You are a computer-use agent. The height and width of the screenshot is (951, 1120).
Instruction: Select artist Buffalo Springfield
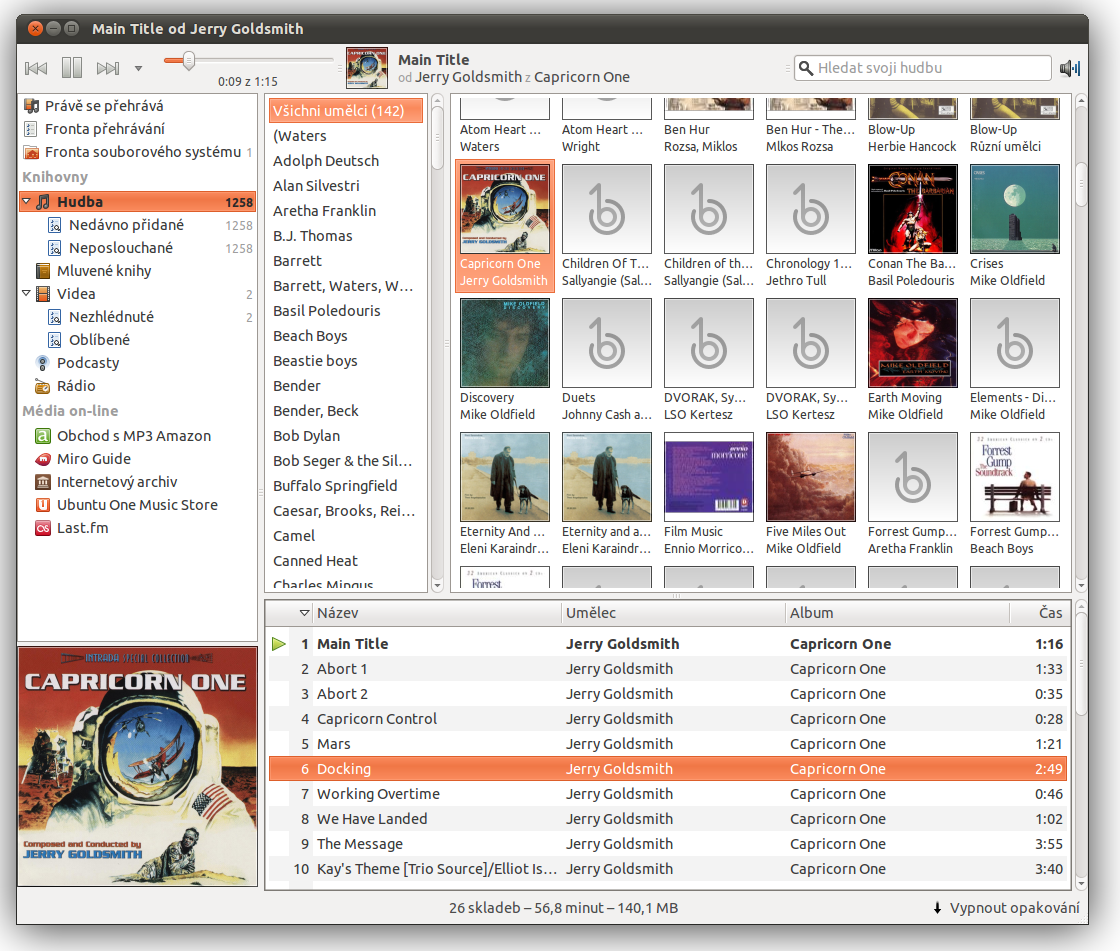pyautogui.click(x=335, y=486)
